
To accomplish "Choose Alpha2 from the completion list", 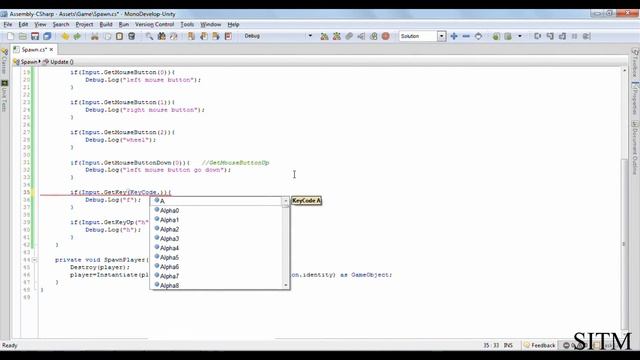I will (x=216, y=229).
